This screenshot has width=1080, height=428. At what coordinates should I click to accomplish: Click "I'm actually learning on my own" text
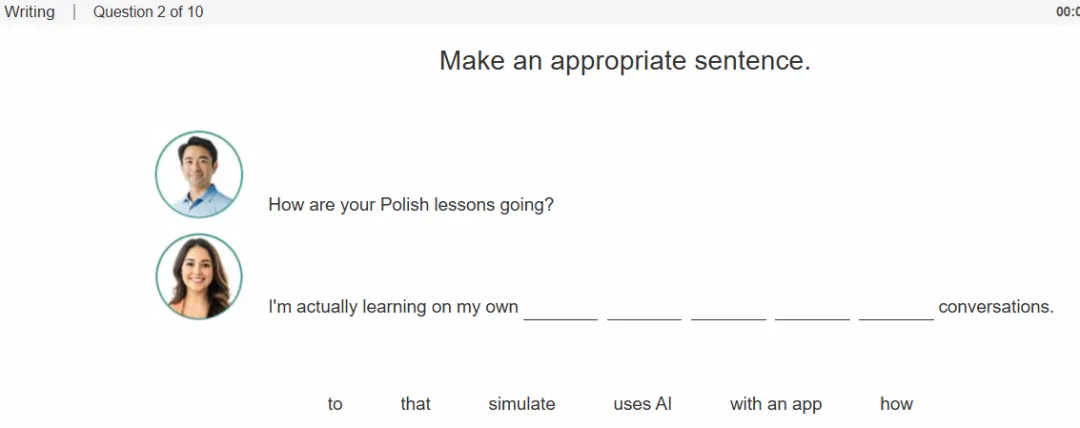pyautogui.click(x=393, y=307)
